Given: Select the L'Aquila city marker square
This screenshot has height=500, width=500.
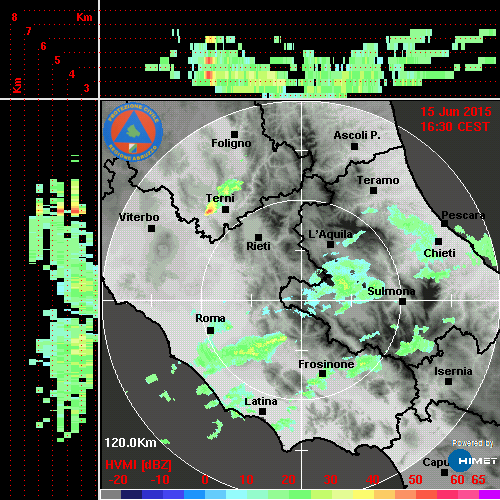Looking at the screenshot, I should coord(330,244).
